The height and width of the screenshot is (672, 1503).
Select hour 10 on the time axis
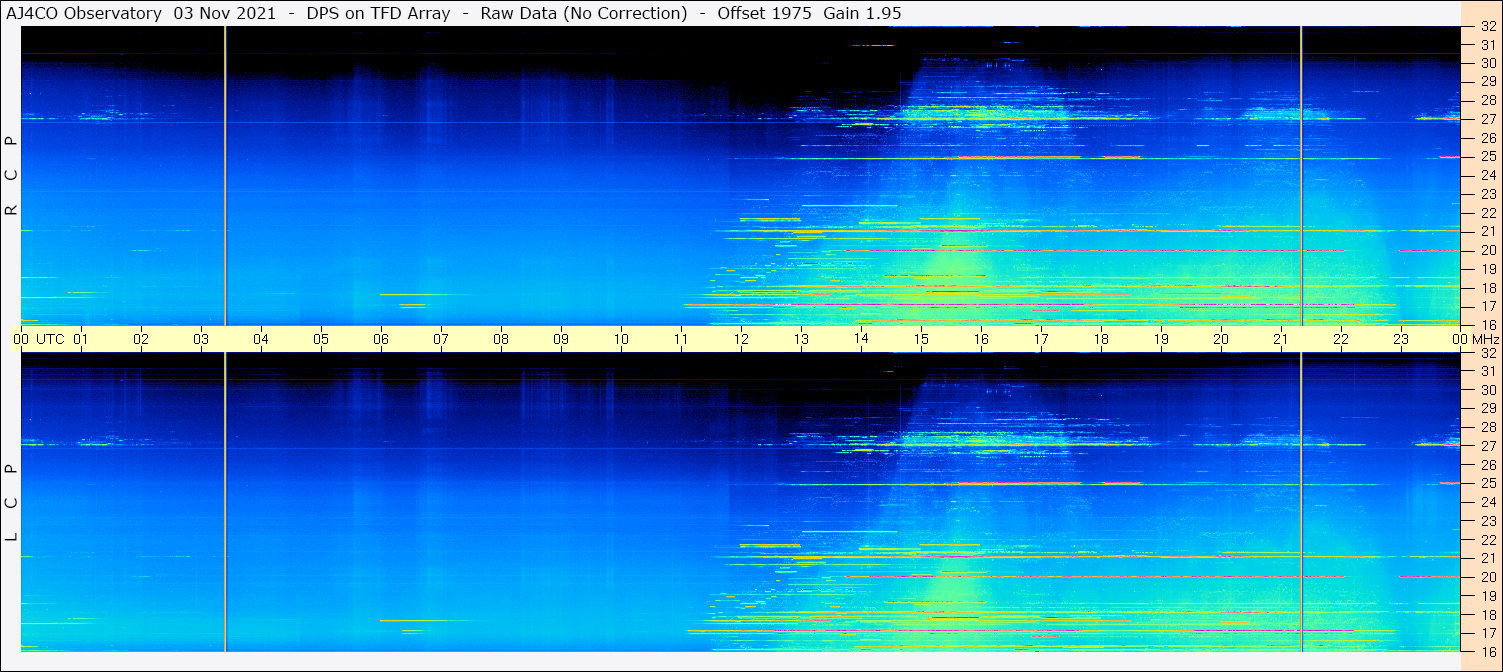click(x=621, y=339)
